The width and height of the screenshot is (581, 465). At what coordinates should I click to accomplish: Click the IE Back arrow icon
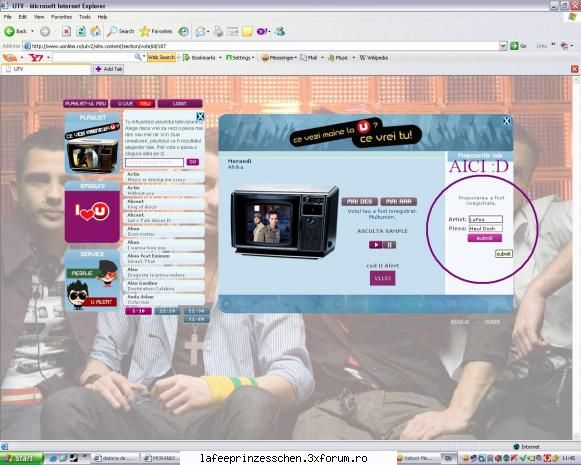point(9,31)
